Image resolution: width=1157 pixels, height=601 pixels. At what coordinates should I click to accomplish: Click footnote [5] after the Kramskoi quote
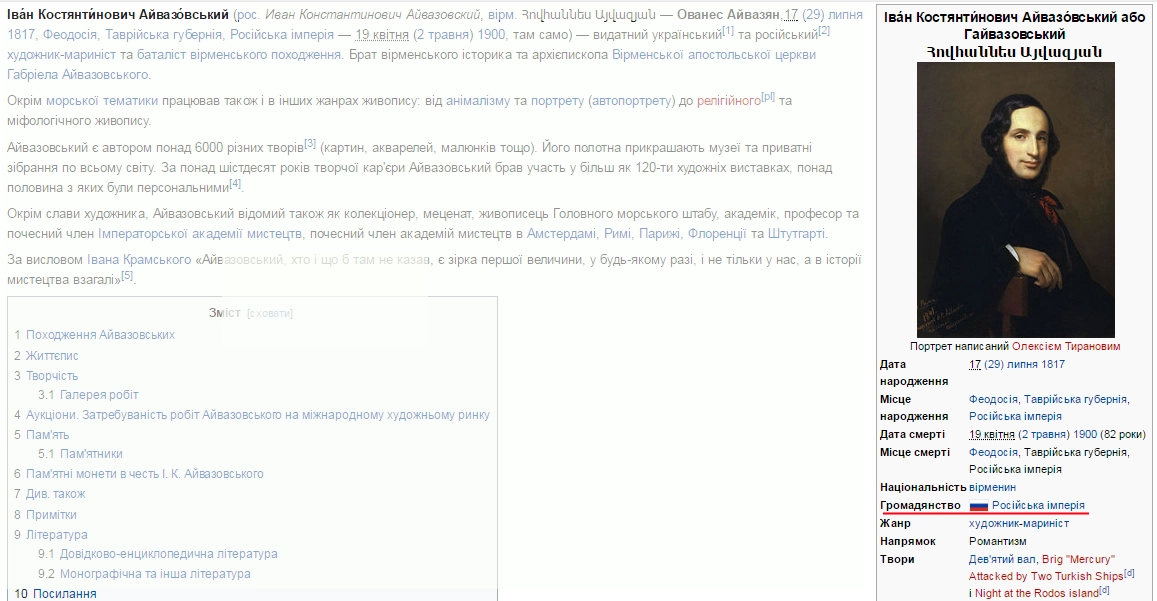click(x=127, y=277)
